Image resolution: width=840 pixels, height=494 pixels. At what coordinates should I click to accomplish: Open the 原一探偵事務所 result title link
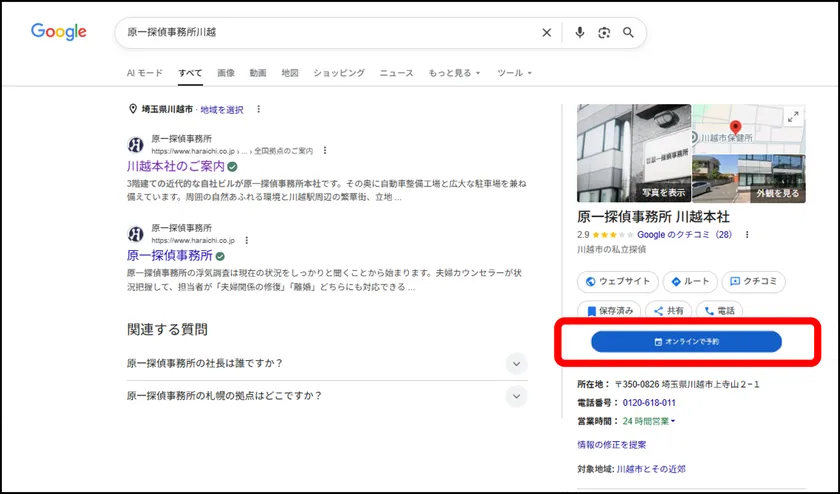(170, 256)
